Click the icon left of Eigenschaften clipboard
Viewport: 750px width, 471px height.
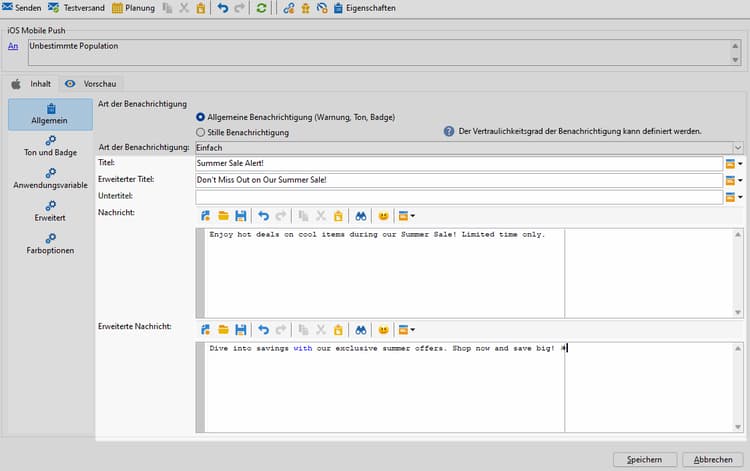(322, 8)
